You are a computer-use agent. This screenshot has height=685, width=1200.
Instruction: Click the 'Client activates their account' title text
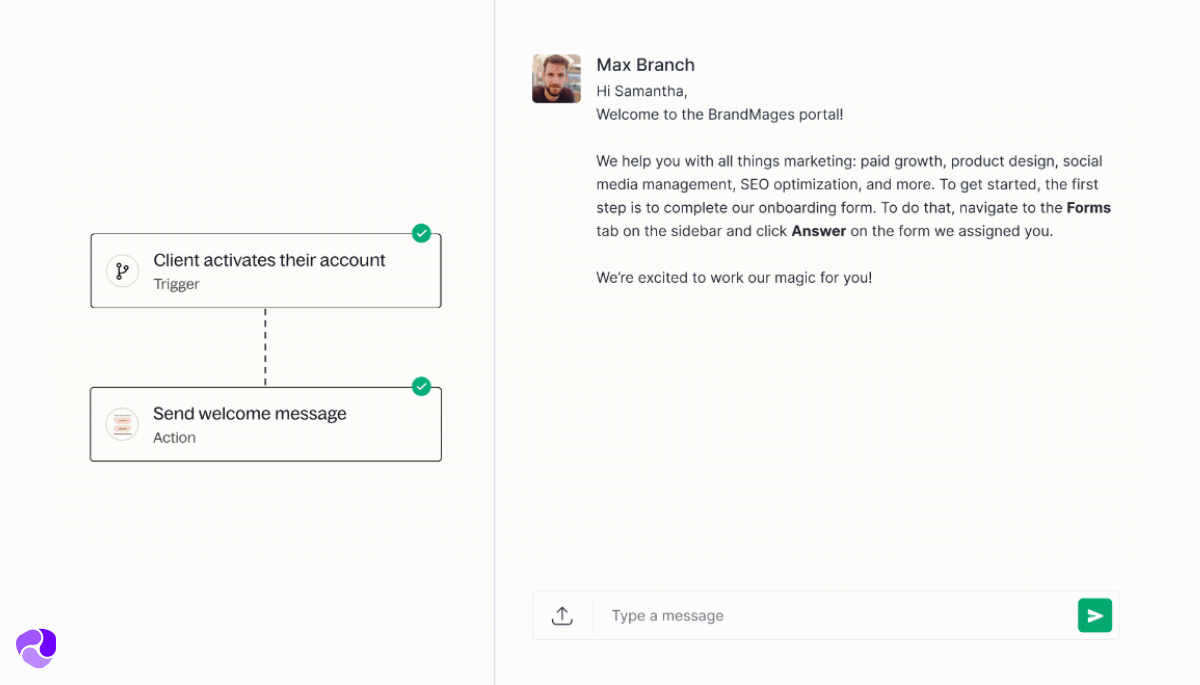click(x=269, y=260)
